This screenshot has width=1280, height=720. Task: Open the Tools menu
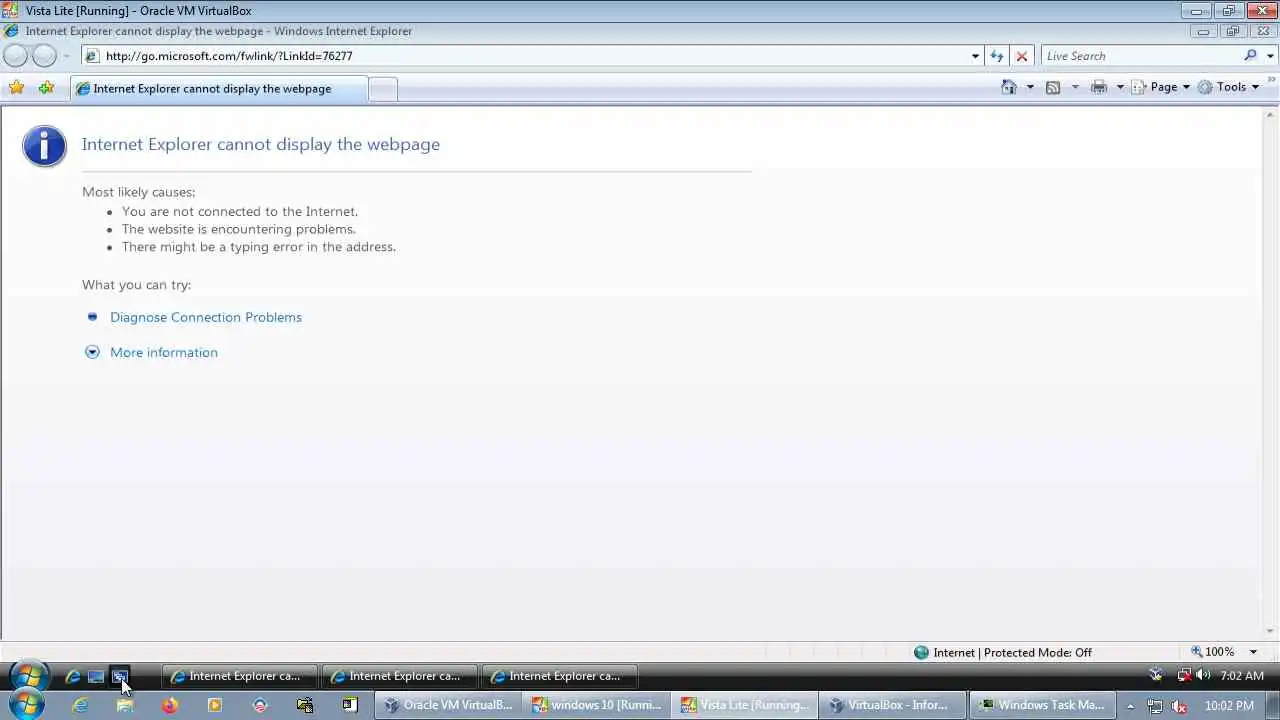point(1229,87)
